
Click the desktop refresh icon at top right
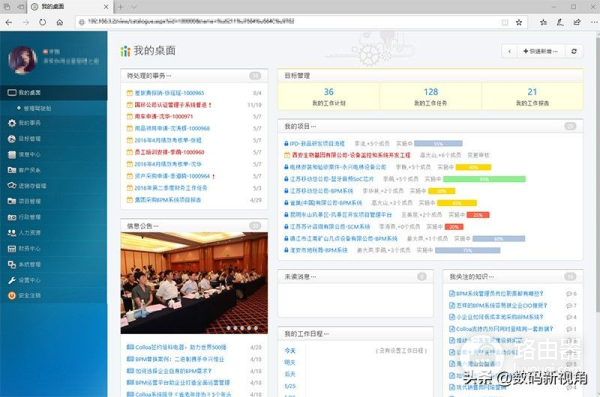[x=574, y=51]
